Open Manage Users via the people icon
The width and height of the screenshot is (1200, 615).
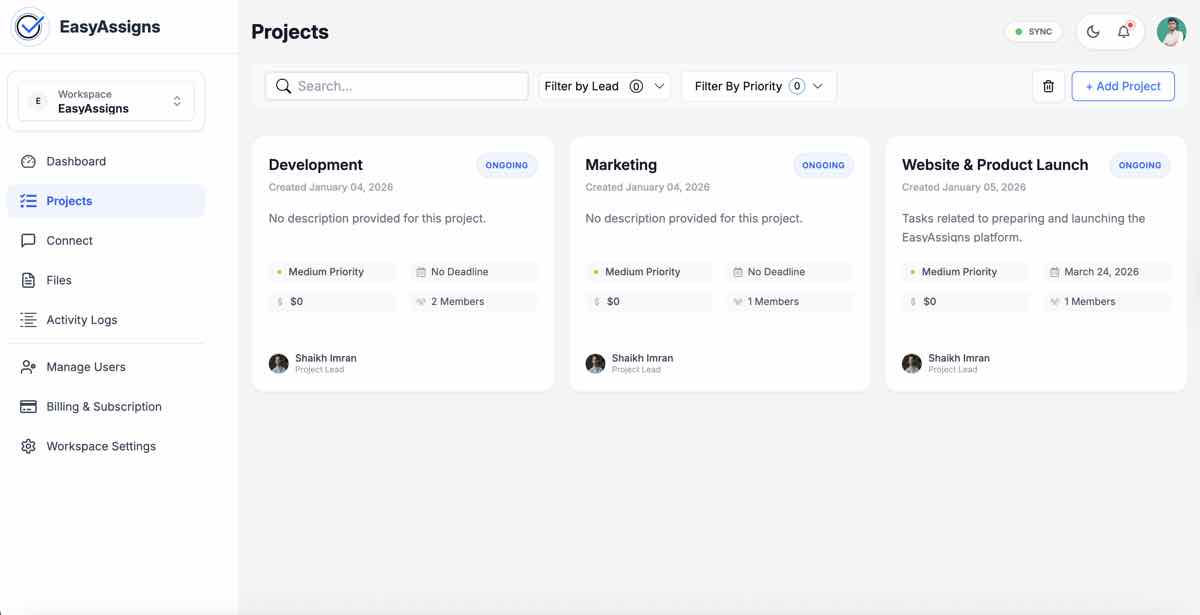pyautogui.click(x=29, y=367)
